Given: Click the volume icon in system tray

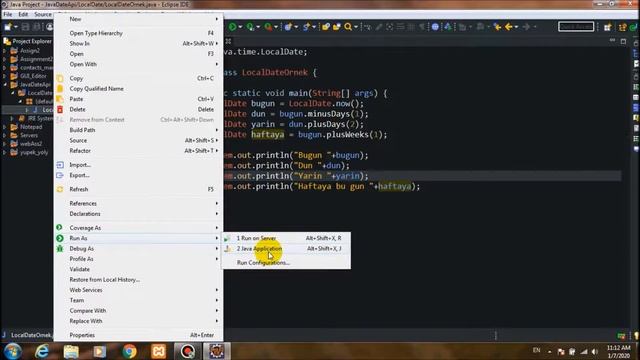Looking at the screenshot, I should click(x=594, y=351).
